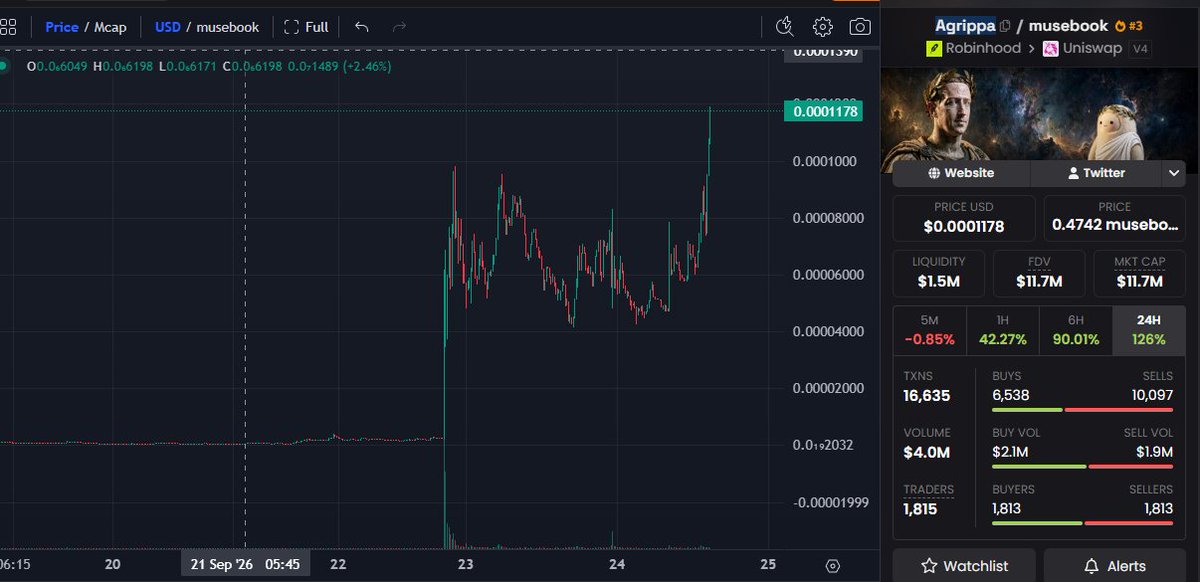Click date 23 on the time axis
1200x582 pixels.
click(x=464, y=565)
